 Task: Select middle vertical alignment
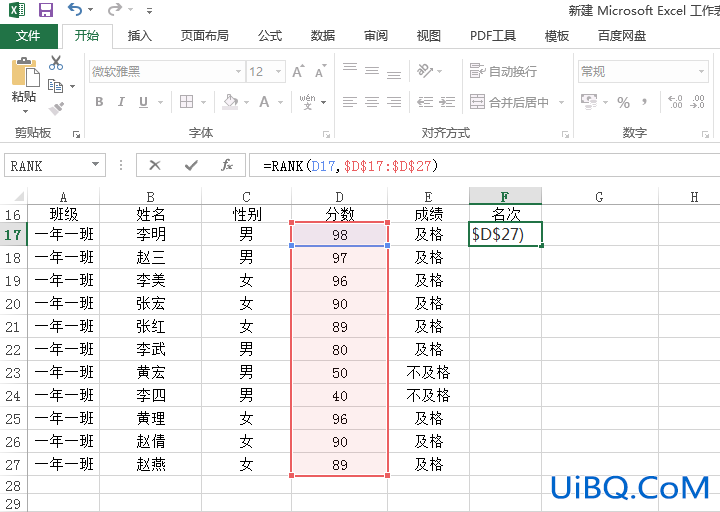point(372,70)
